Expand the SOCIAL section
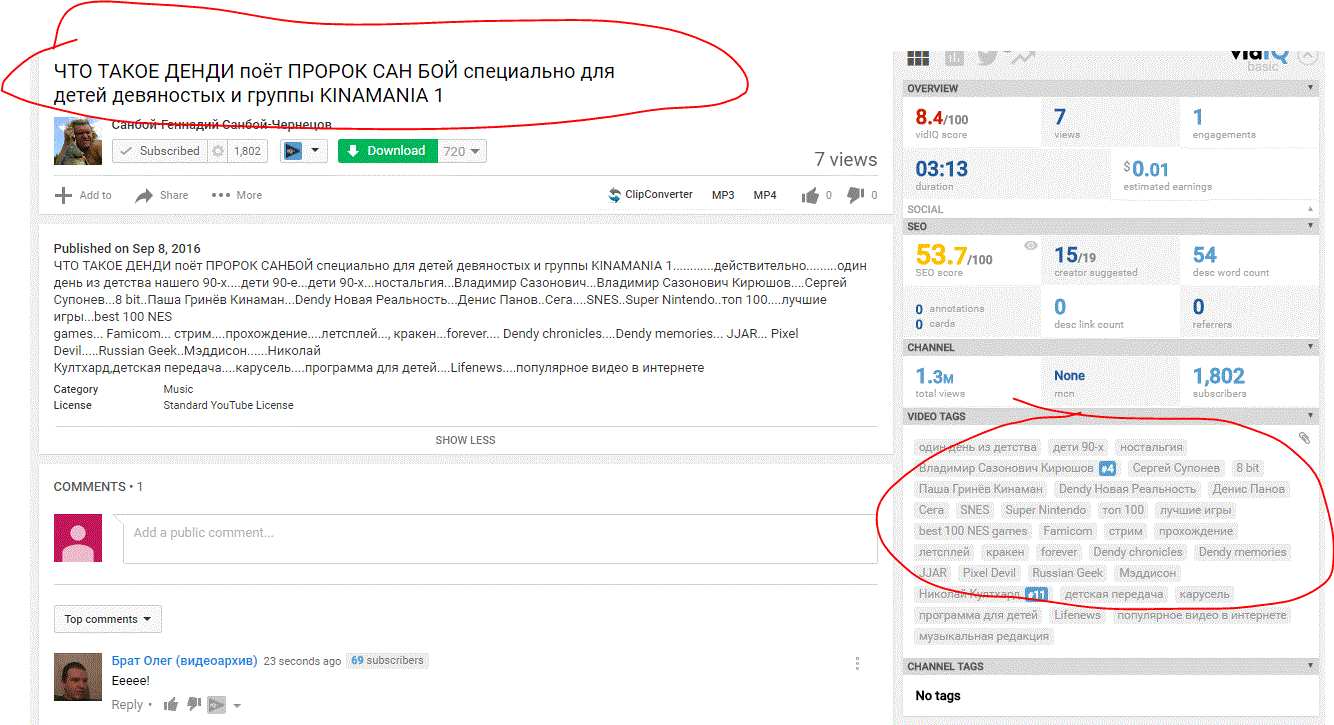Viewport: 1334px width, 725px height. (1310, 209)
